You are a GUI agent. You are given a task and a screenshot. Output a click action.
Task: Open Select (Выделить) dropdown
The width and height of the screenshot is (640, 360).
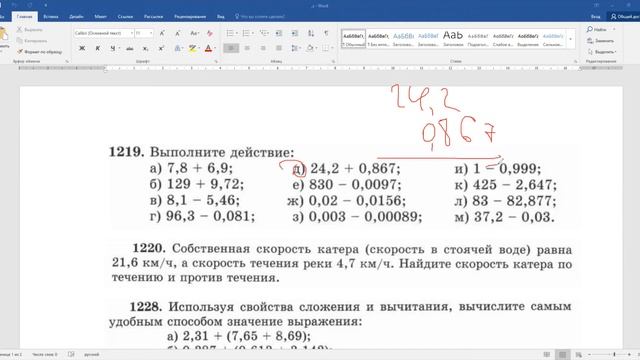(602, 52)
